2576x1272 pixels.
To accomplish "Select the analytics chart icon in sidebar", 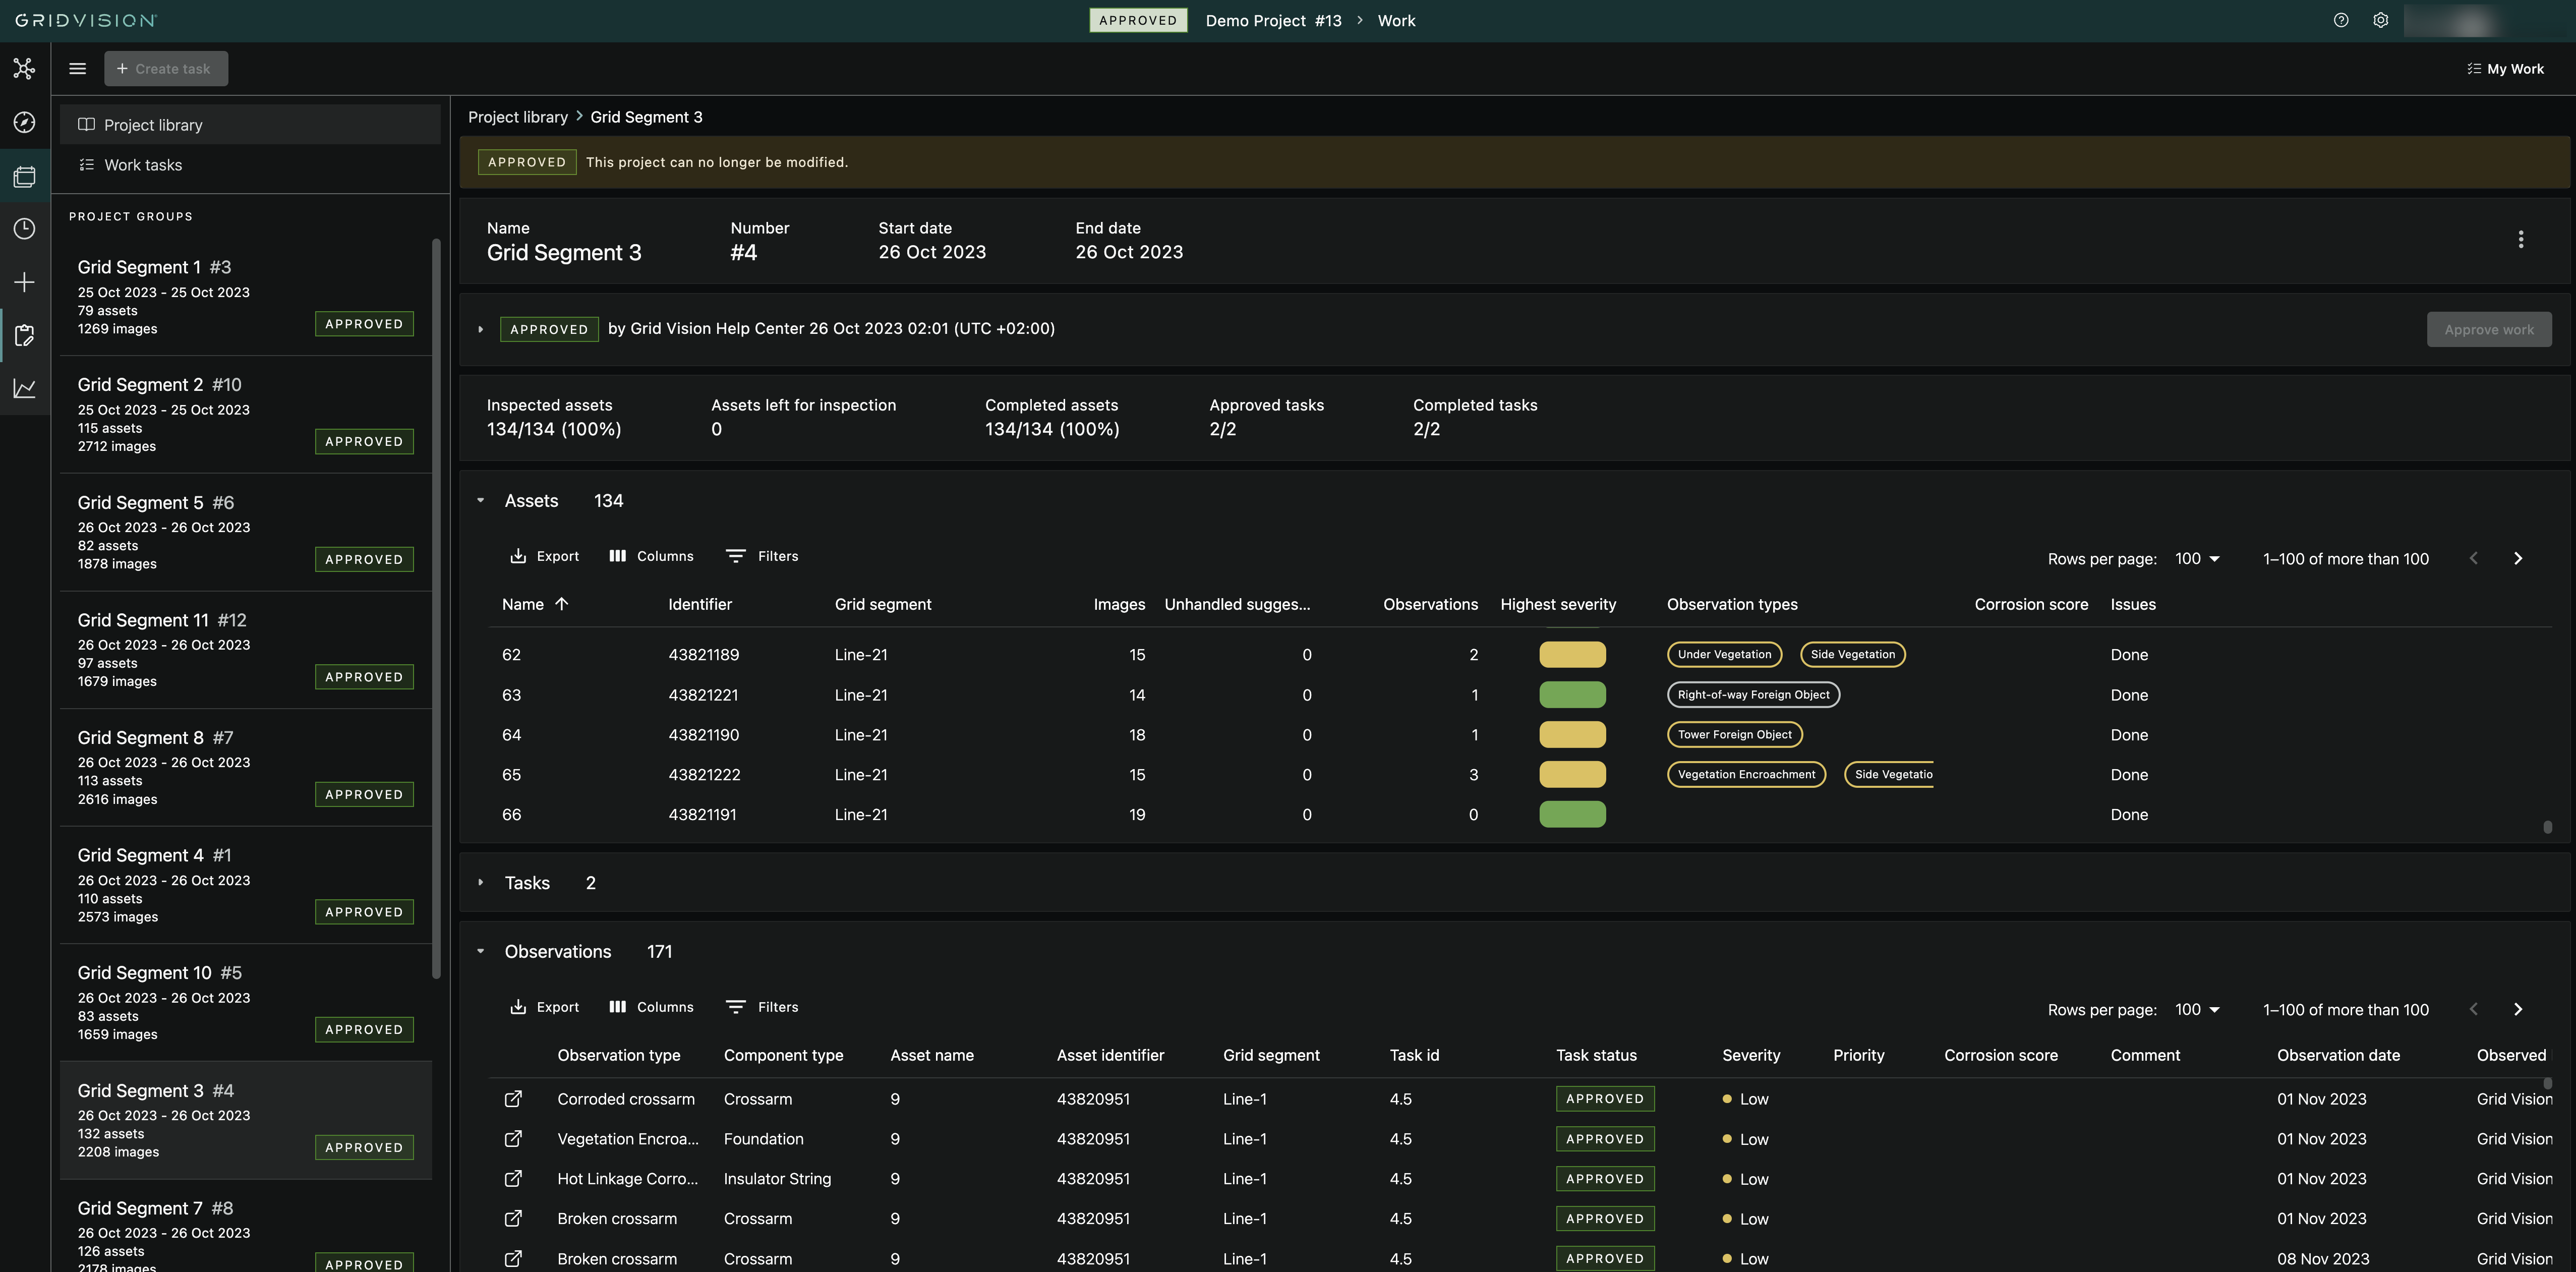I will [24, 388].
